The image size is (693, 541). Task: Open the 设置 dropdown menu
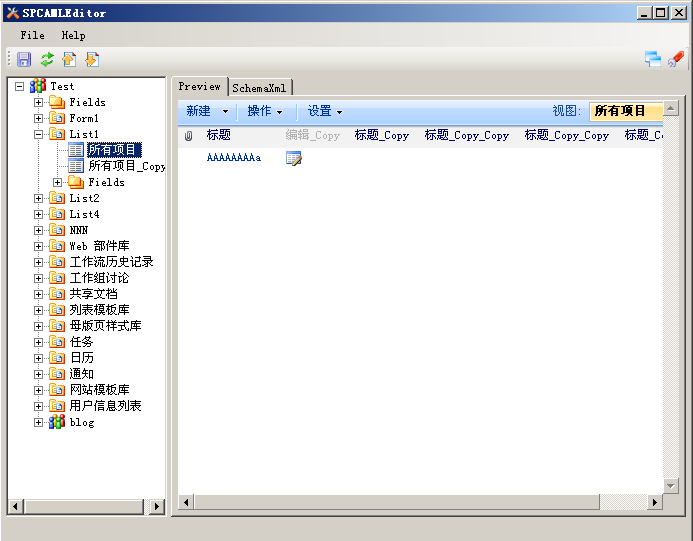tap(325, 111)
